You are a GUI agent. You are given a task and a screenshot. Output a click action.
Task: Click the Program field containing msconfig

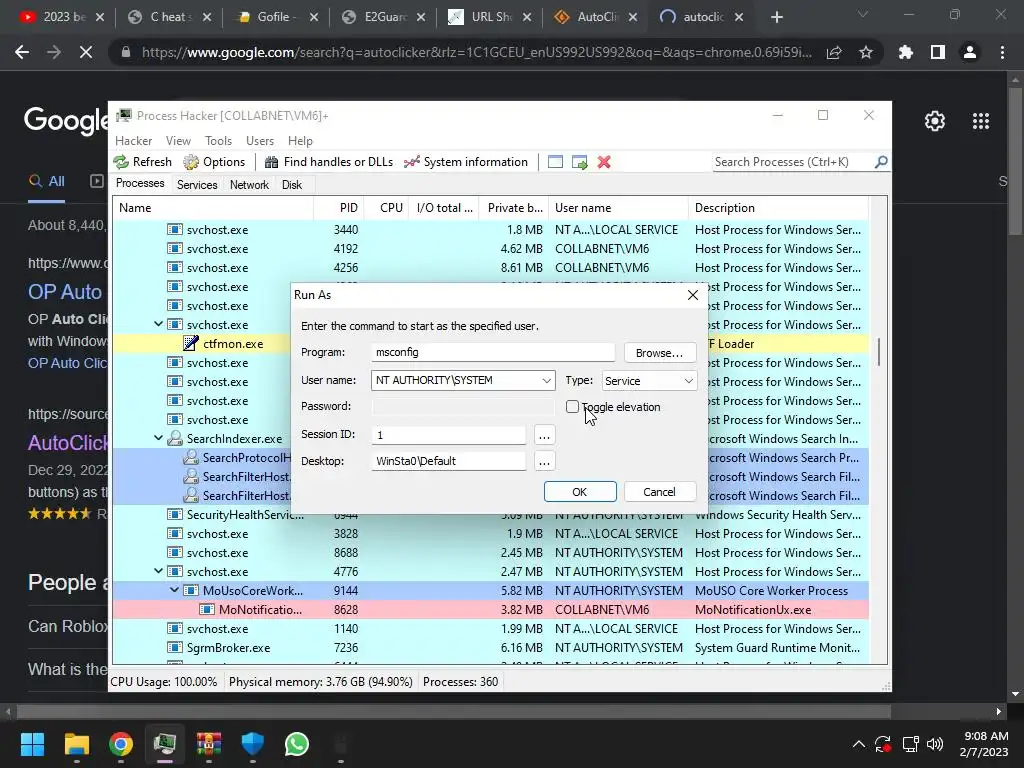click(492, 352)
